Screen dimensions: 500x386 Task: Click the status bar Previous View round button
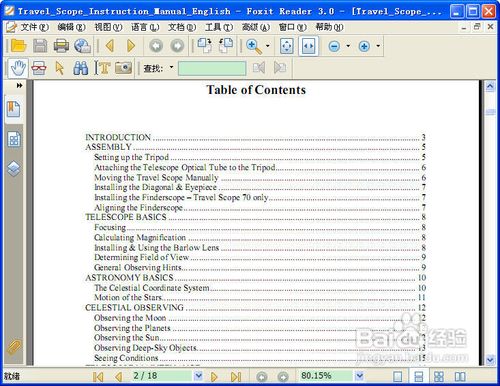coord(262,377)
